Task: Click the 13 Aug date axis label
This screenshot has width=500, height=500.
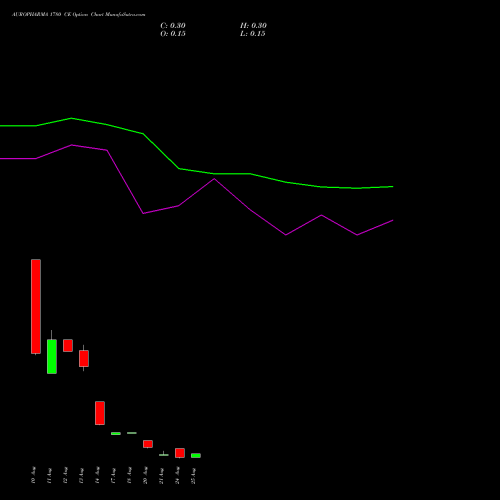Action: pos(81,475)
